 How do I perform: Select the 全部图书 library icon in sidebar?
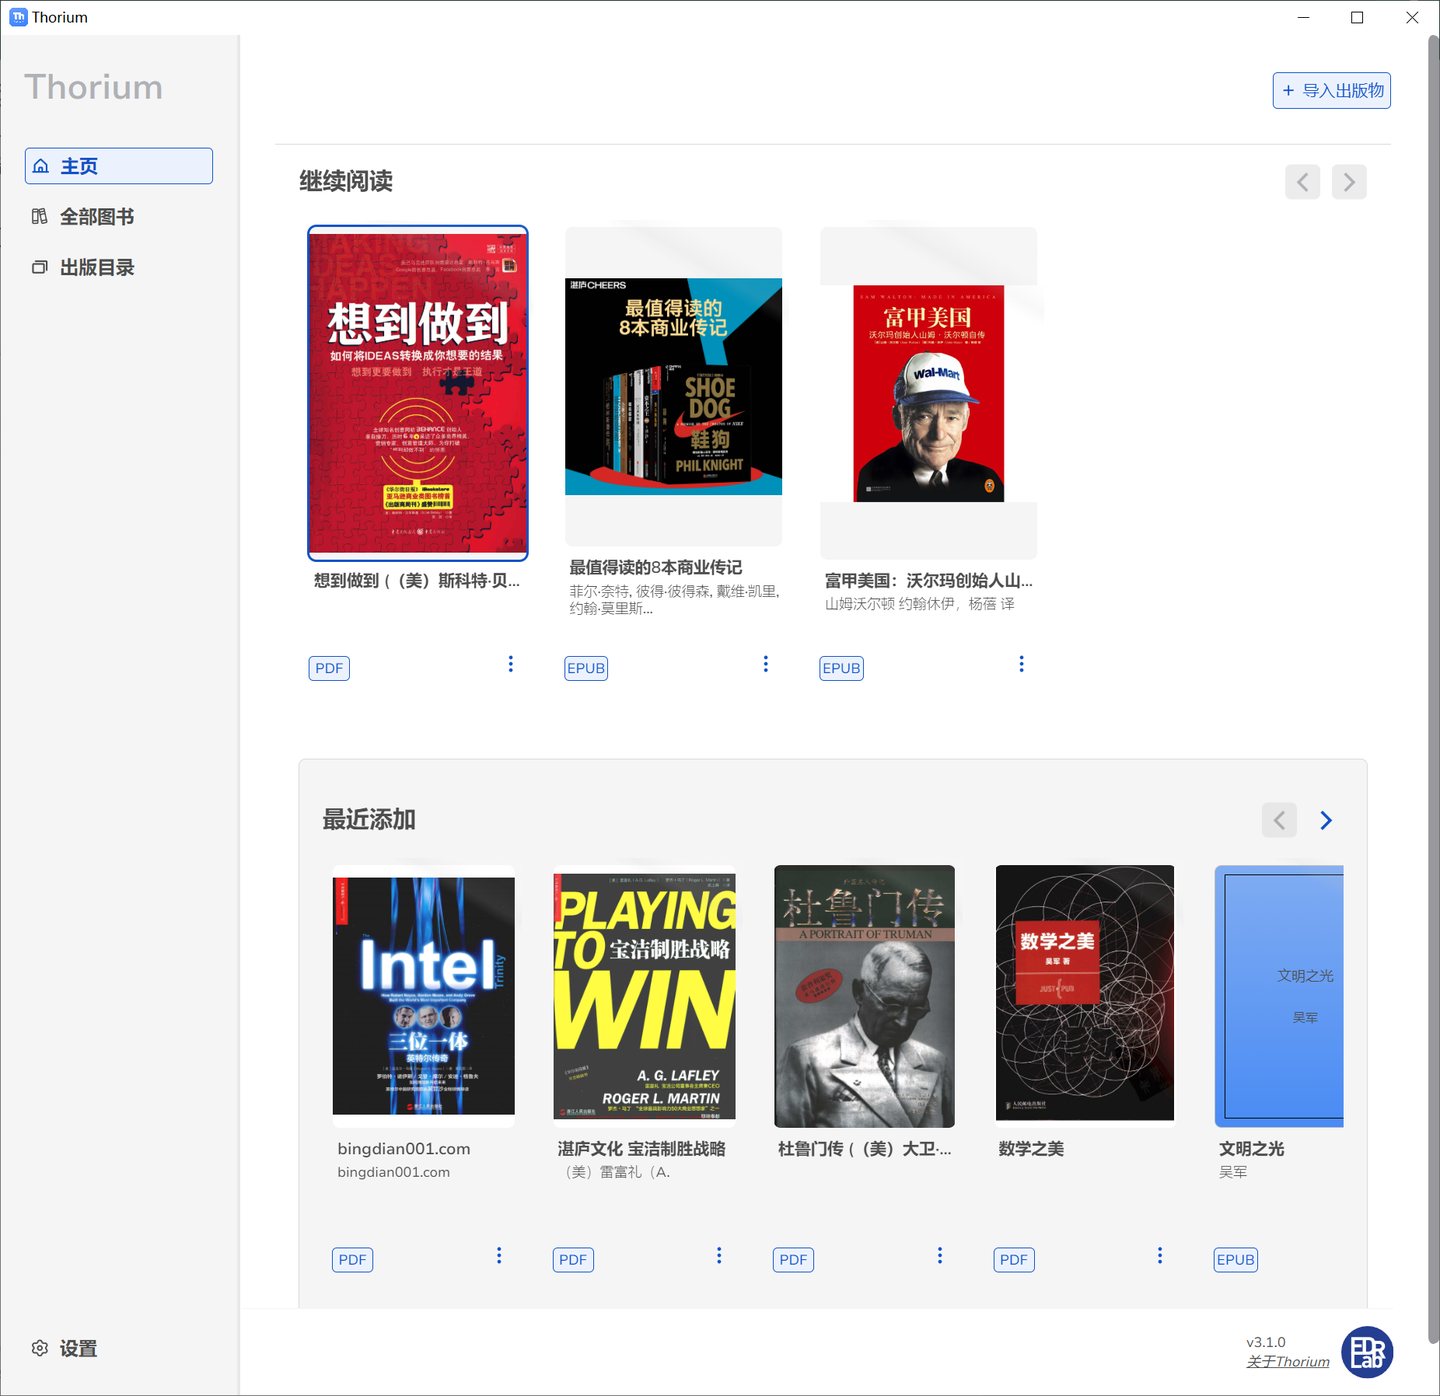tap(40, 216)
